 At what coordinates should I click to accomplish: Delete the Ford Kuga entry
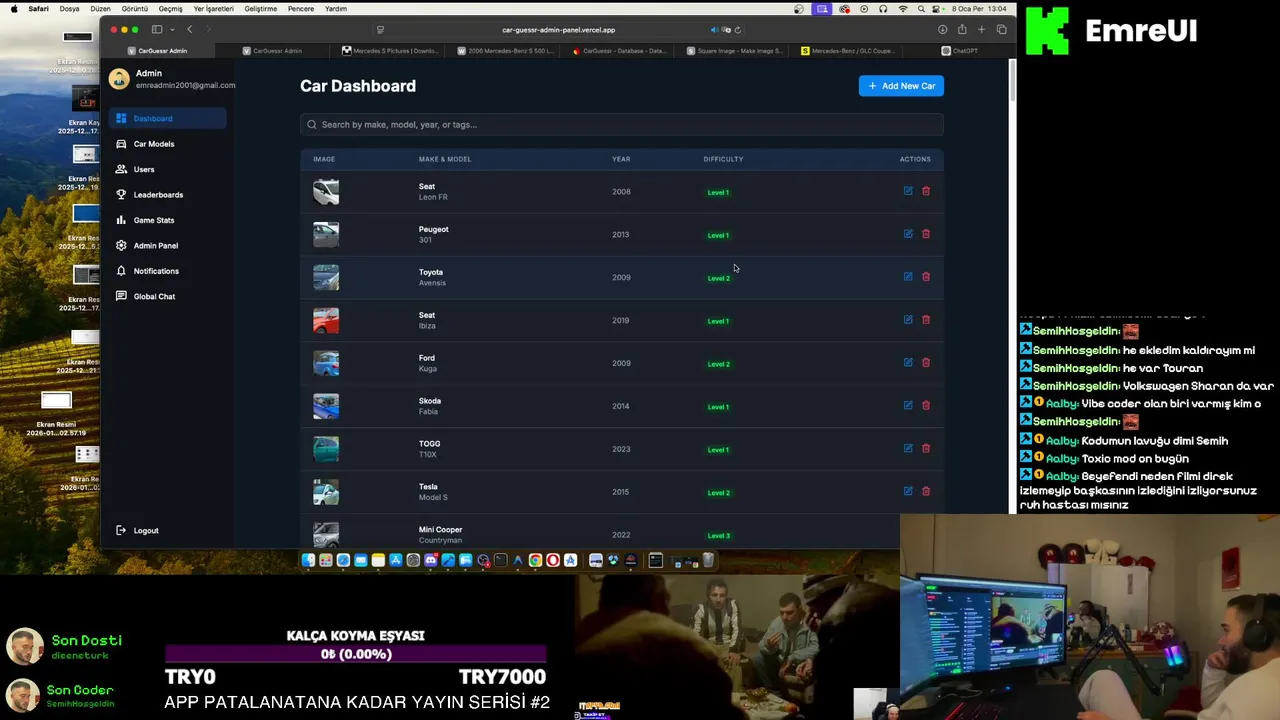926,363
